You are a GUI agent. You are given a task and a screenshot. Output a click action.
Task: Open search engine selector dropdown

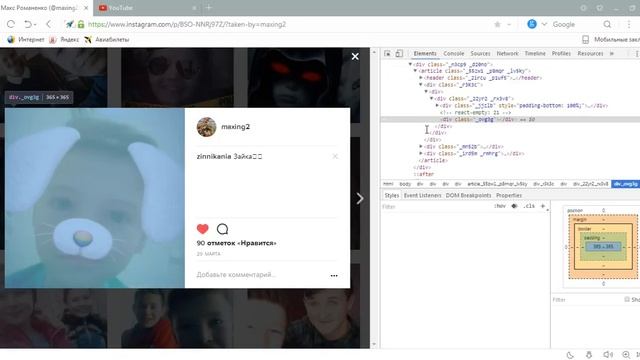544,24
